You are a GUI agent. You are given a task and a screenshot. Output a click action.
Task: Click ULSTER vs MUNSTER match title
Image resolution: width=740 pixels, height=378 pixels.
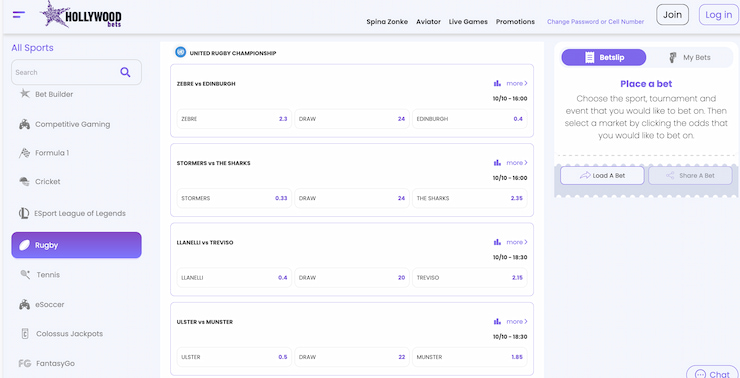(205, 322)
